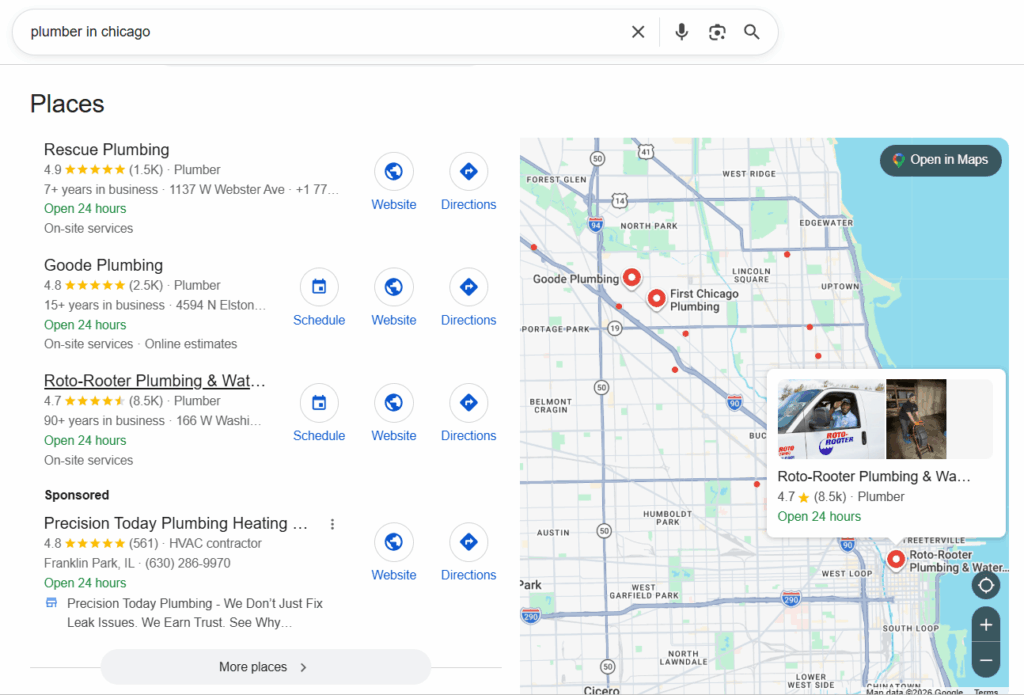This screenshot has width=1024, height=695.
Task: Open Precision Today ad options menu
Action: click(332, 524)
